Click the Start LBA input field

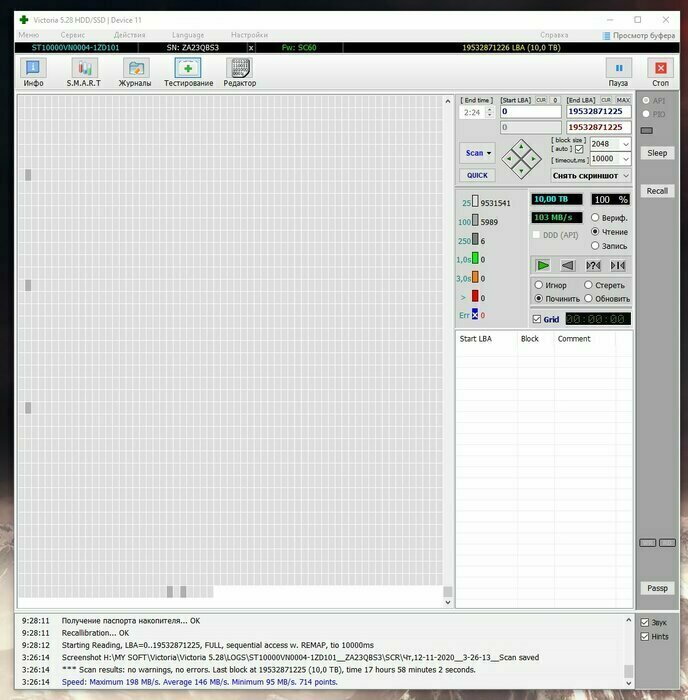pyautogui.click(x=530, y=112)
